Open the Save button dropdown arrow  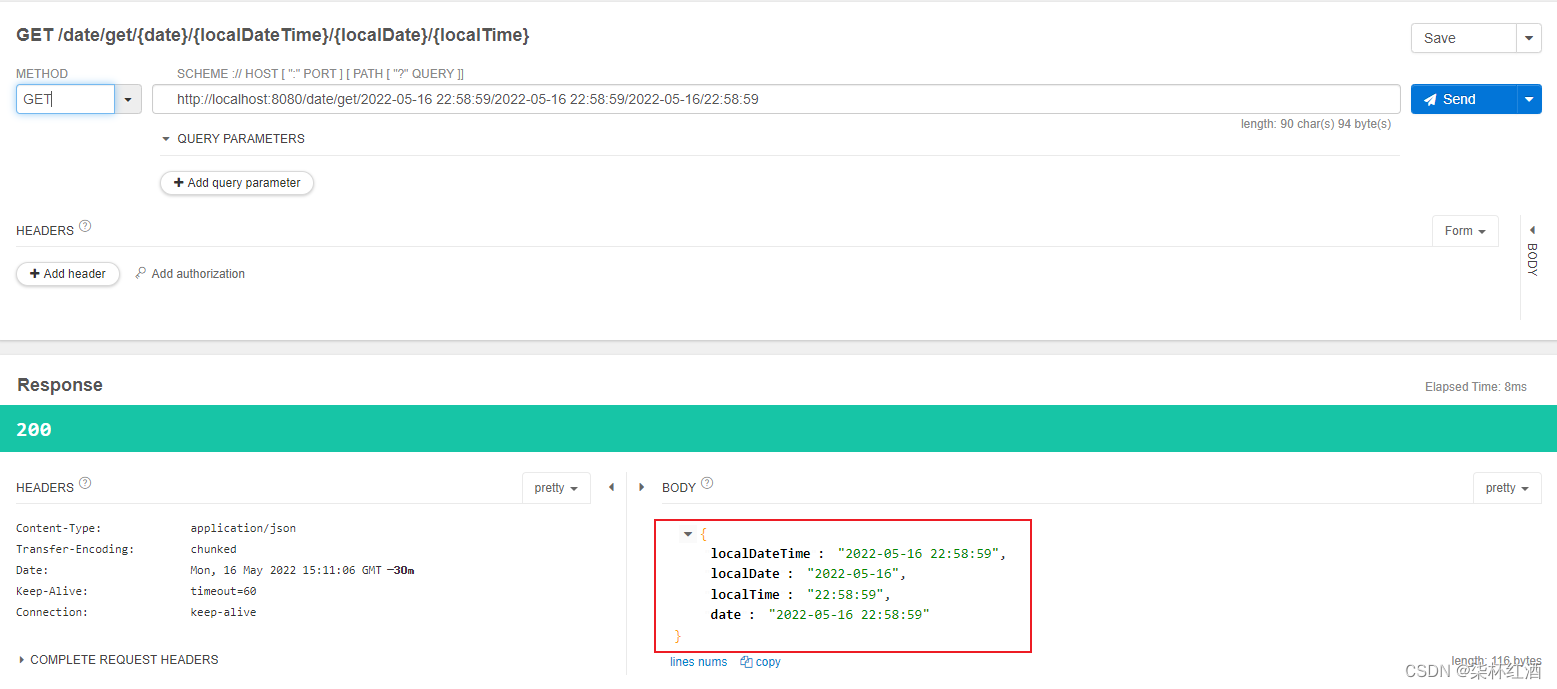1530,37
